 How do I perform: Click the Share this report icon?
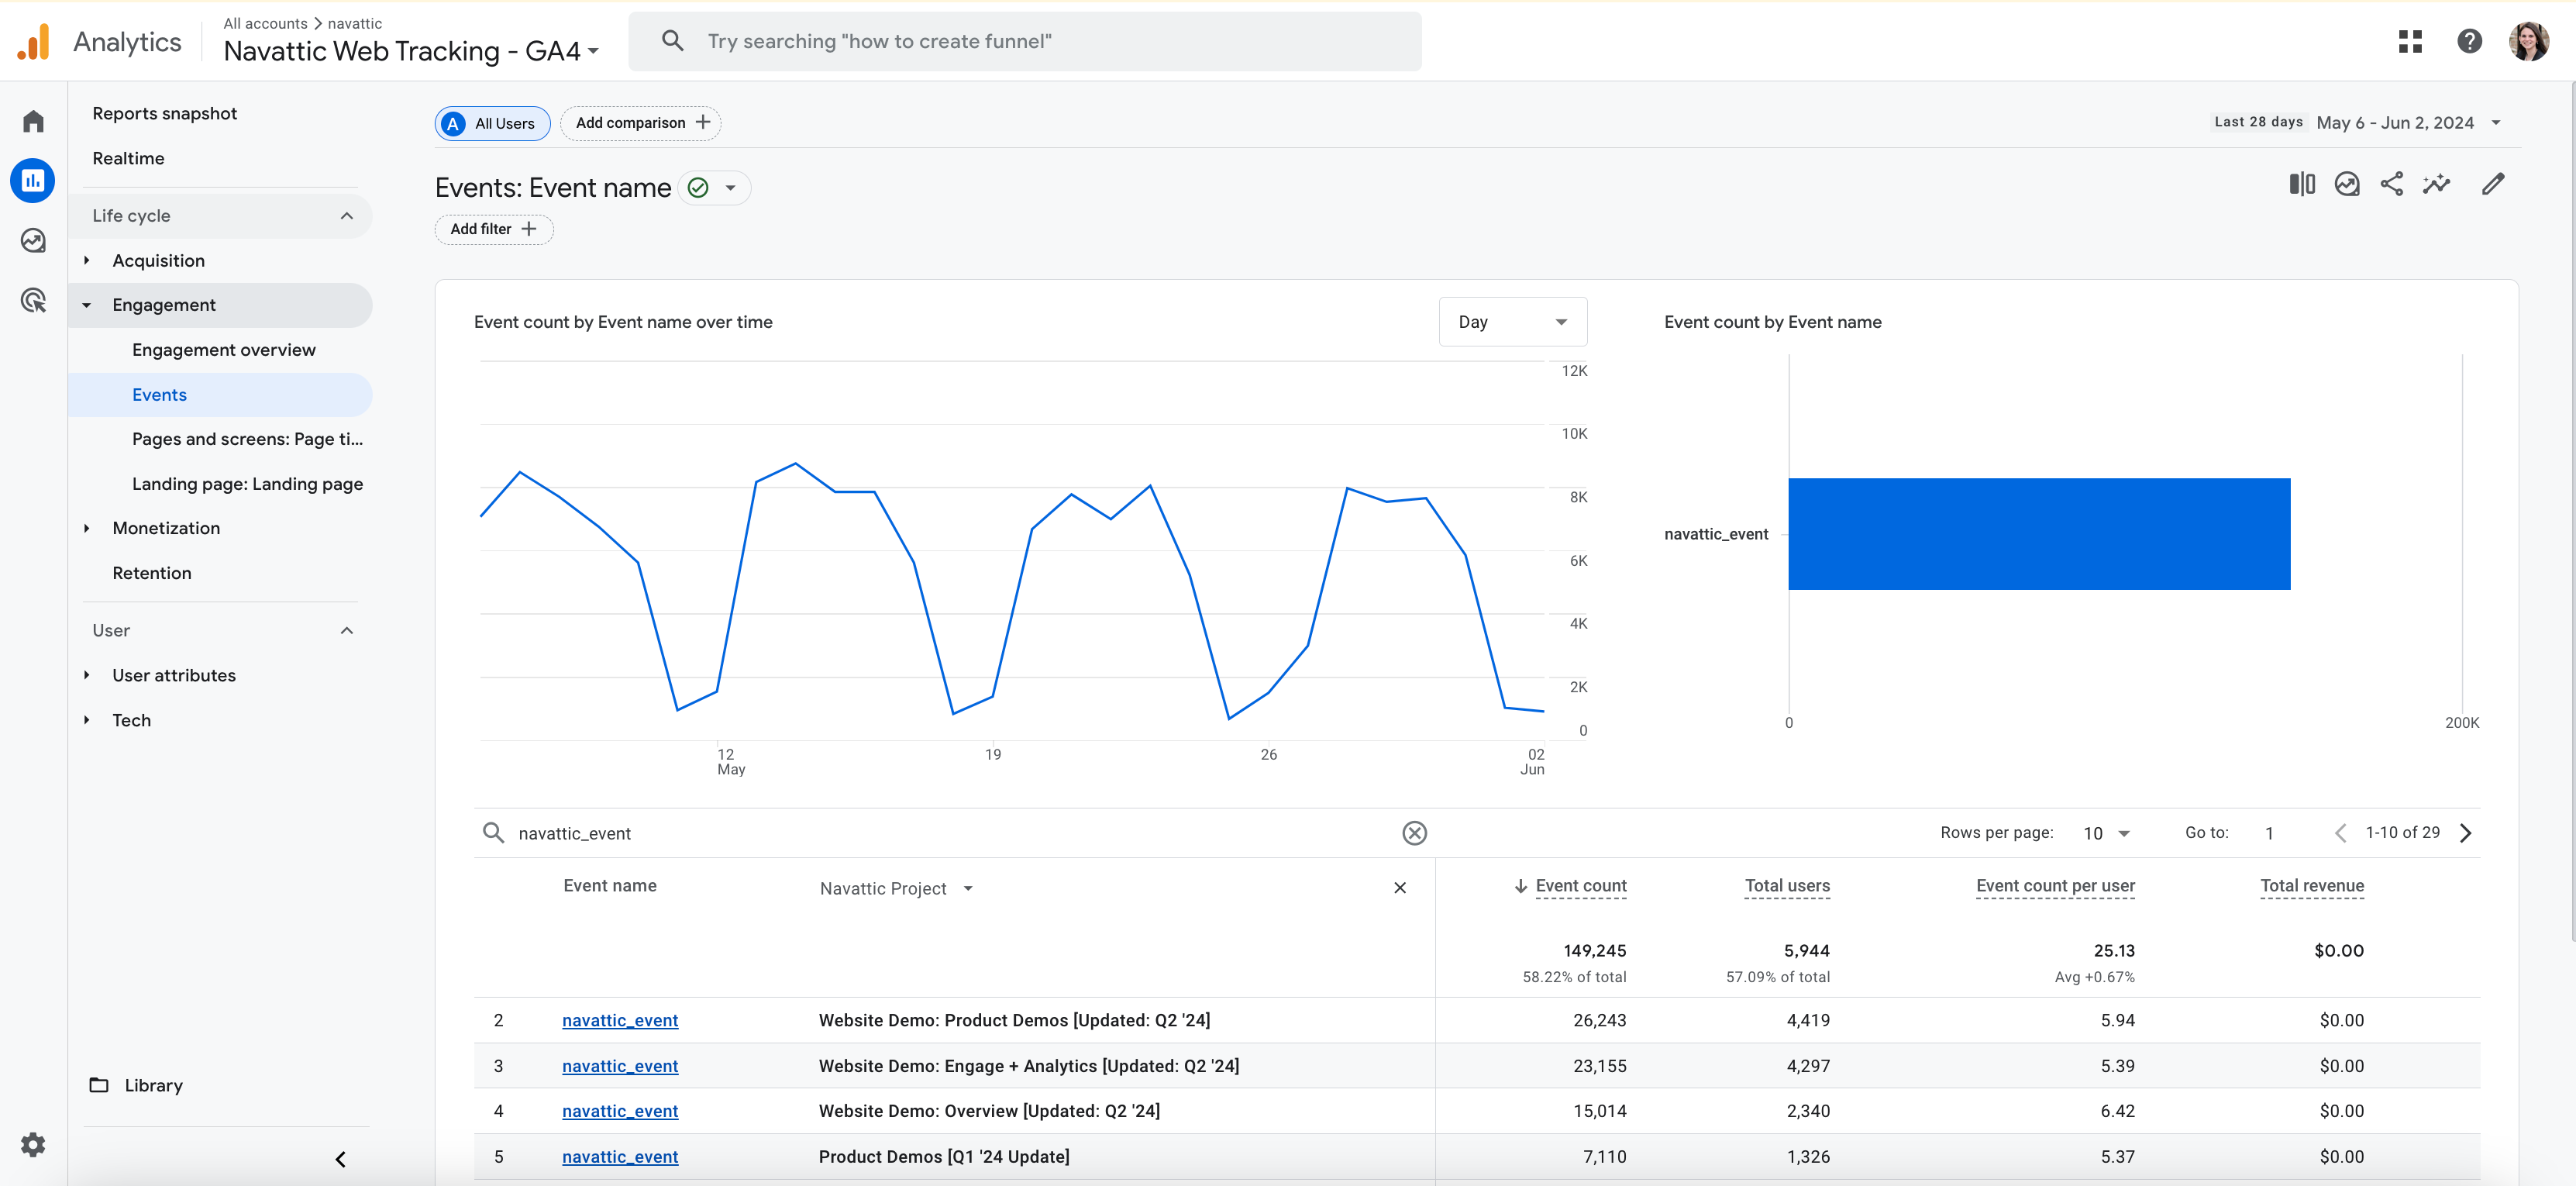coord(2392,184)
